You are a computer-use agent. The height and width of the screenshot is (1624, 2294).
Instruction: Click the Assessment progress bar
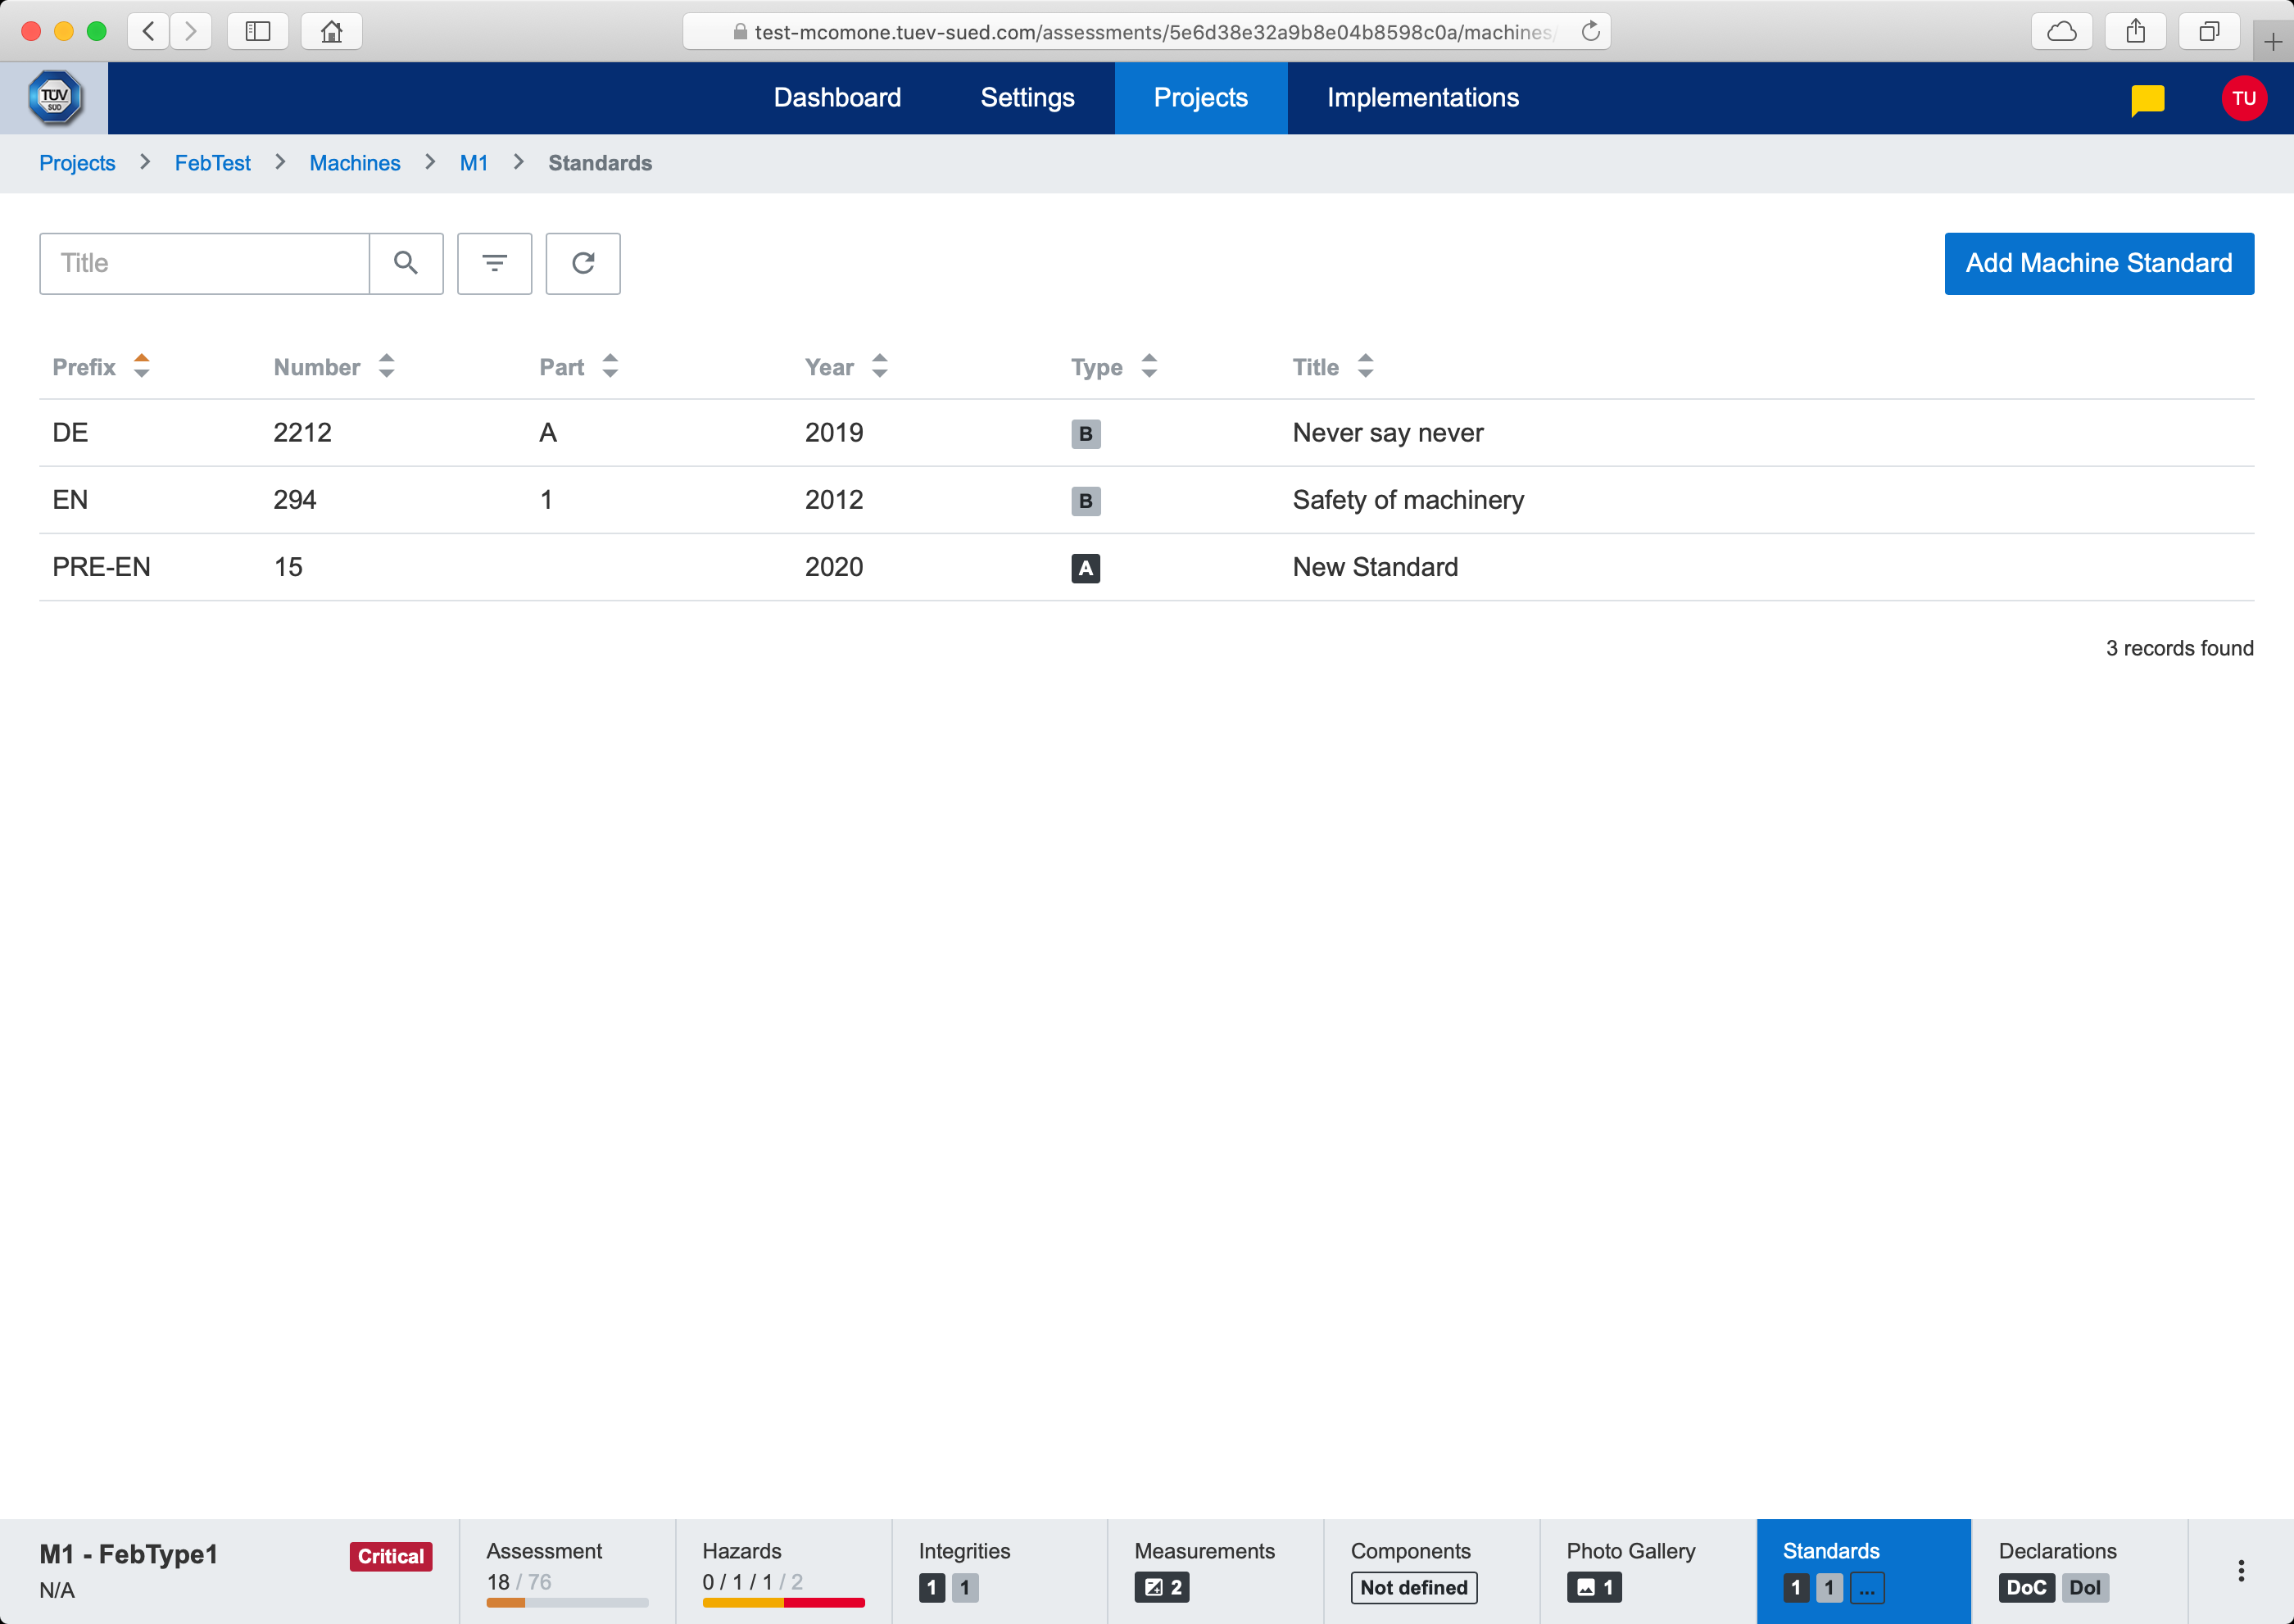click(x=567, y=1602)
